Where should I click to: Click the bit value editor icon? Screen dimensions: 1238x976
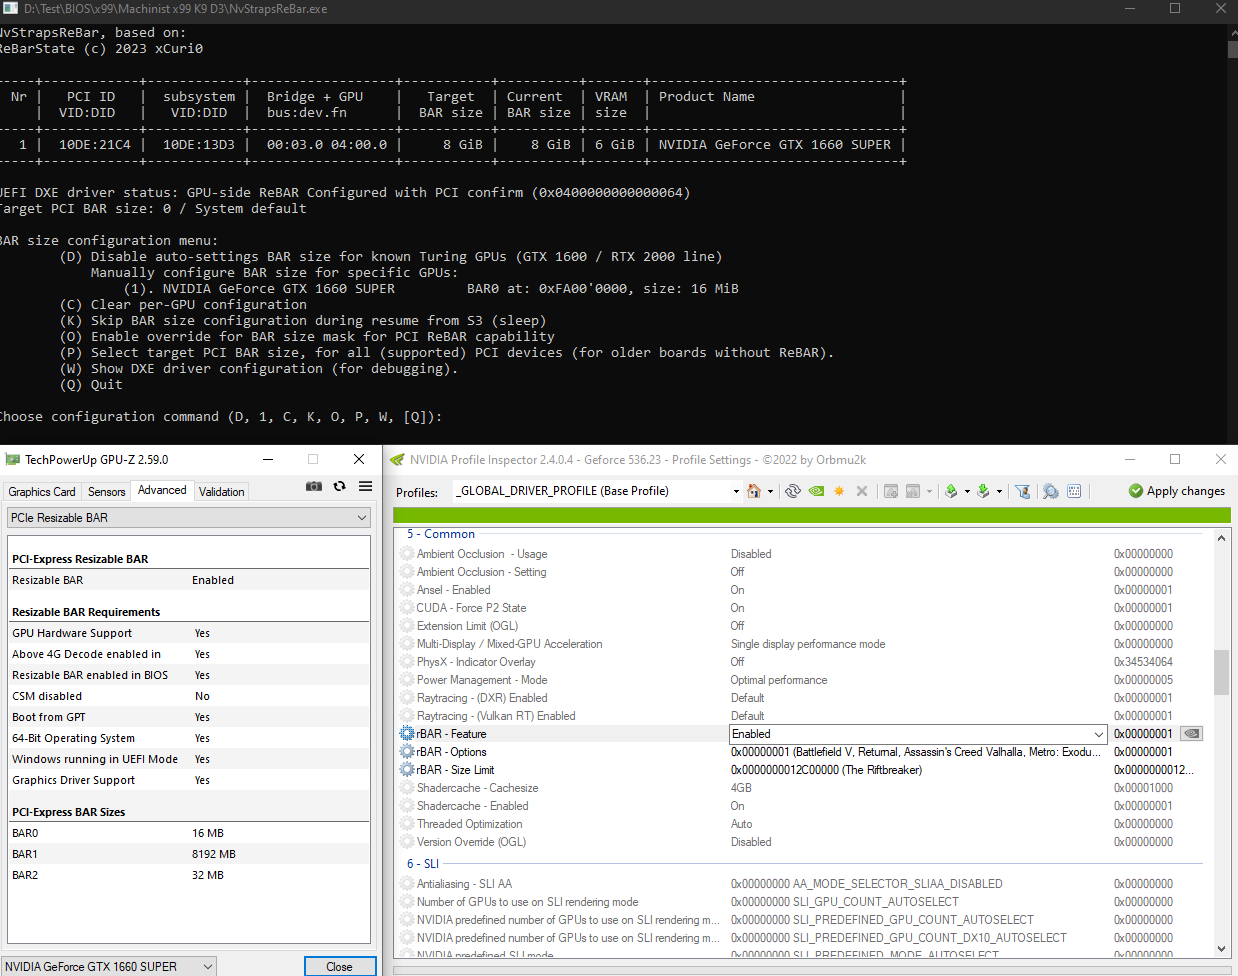coord(1074,491)
